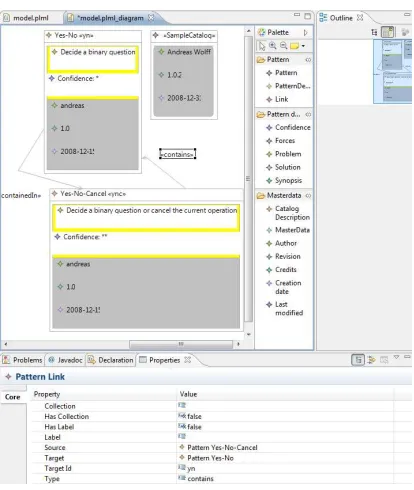Select the Problem palette tool
Viewport: 414px width, 490px height.
coord(284,154)
